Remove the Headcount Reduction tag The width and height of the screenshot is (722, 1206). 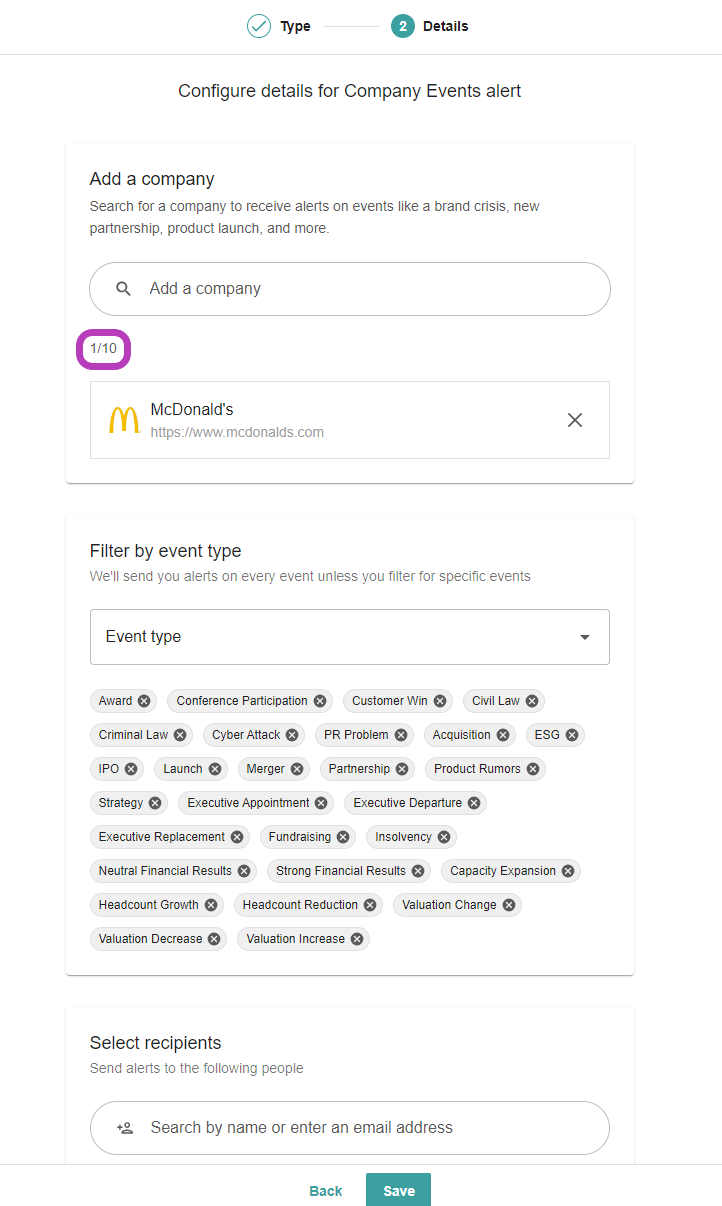pyautogui.click(x=370, y=905)
